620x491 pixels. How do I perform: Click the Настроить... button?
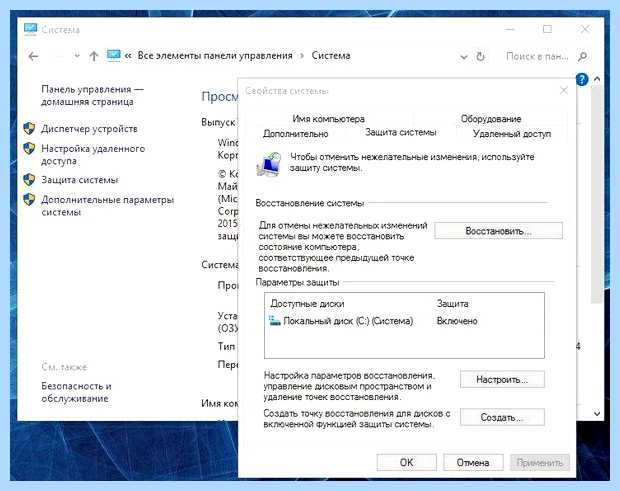pos(502,380)
